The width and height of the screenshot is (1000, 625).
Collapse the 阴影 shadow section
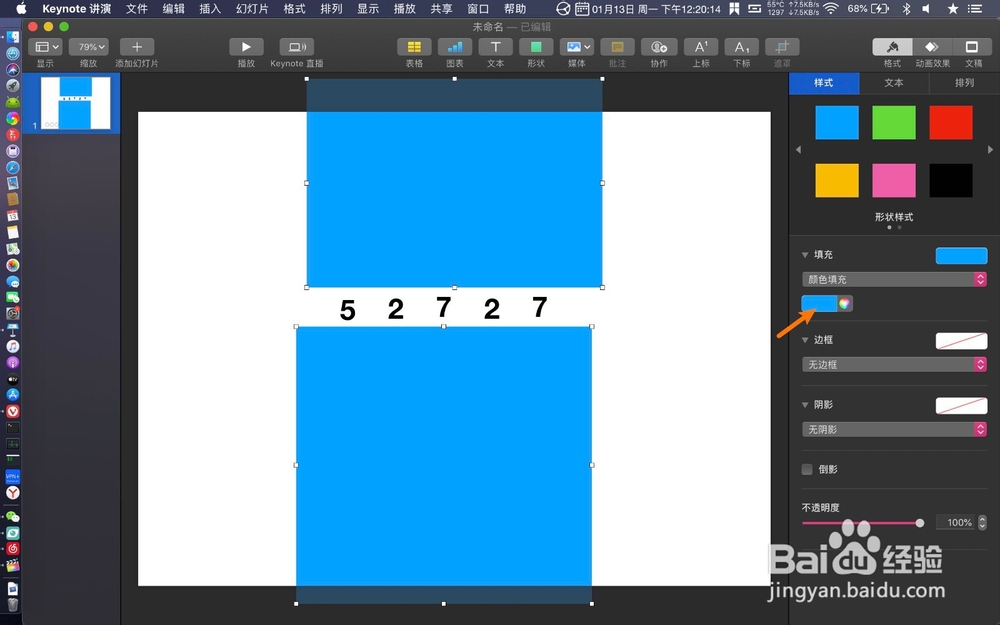(805, 405)
